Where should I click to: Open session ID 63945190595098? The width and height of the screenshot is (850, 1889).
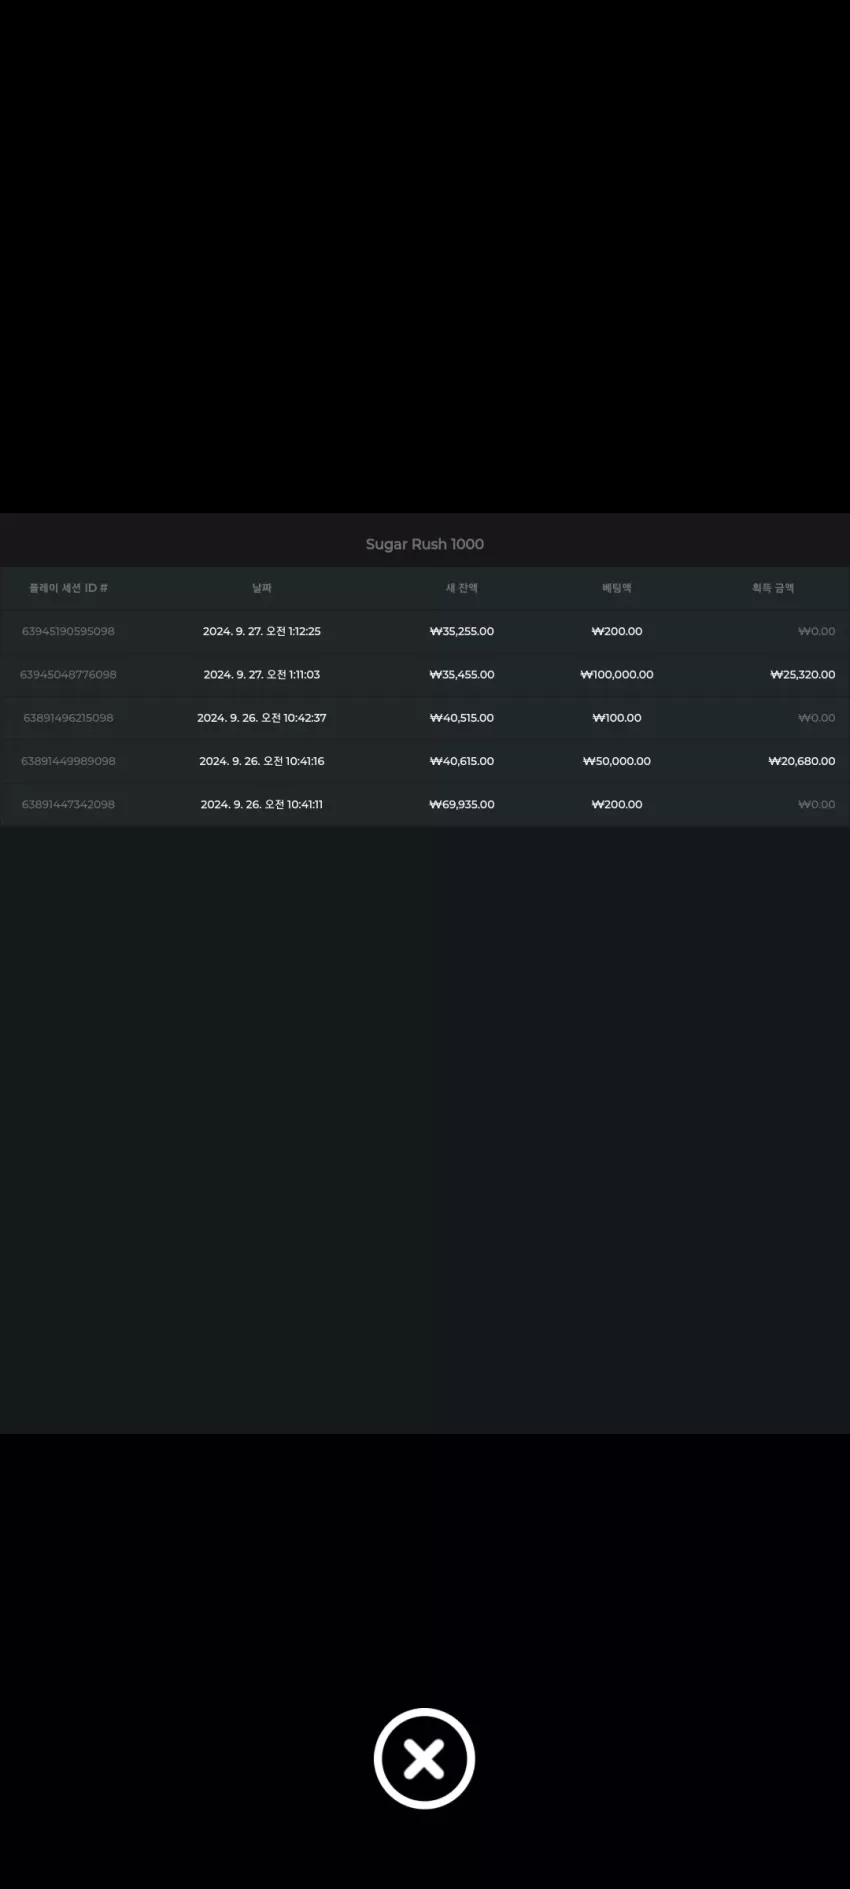click(x=68, y=631)
